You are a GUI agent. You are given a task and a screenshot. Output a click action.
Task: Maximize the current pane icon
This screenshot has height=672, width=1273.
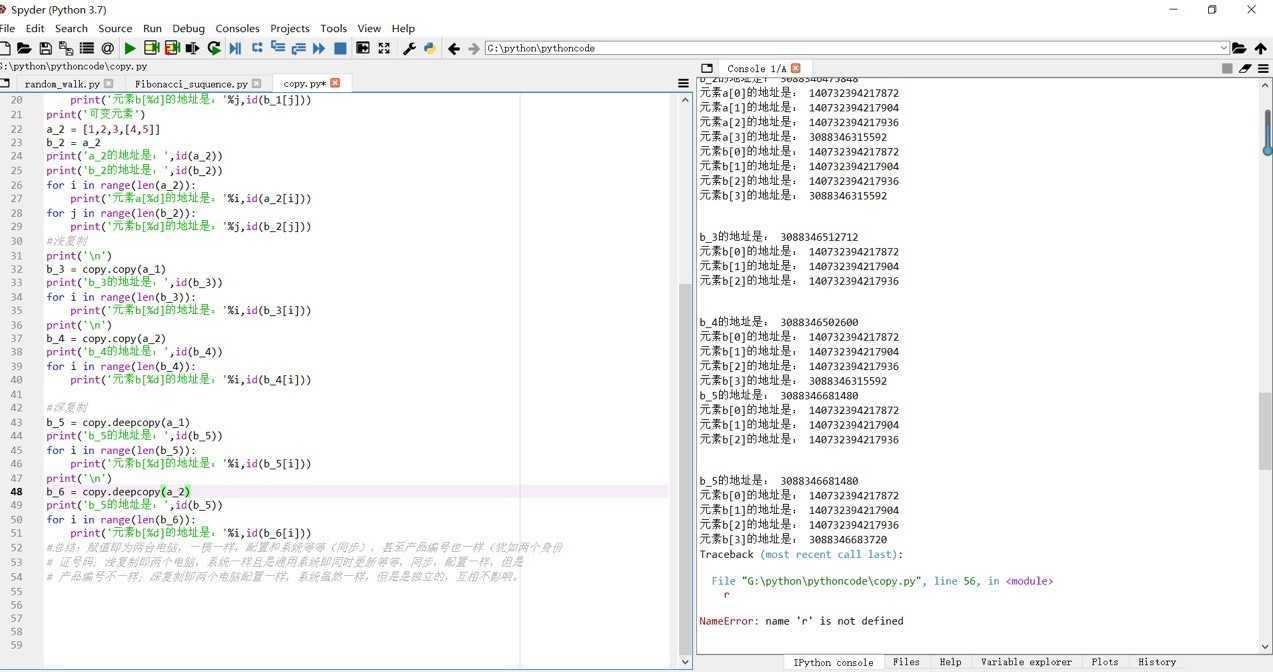(362, 48)
